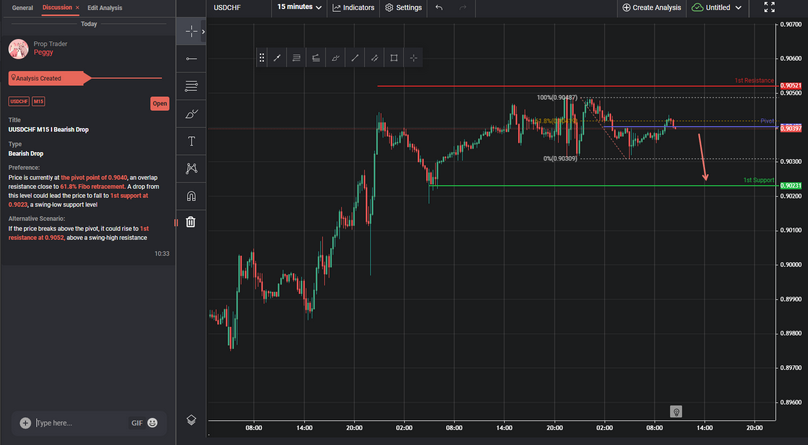Click the Pivot line label
Image resolution: width=809 pixels, height=445 pixels.
click(767, 121)
